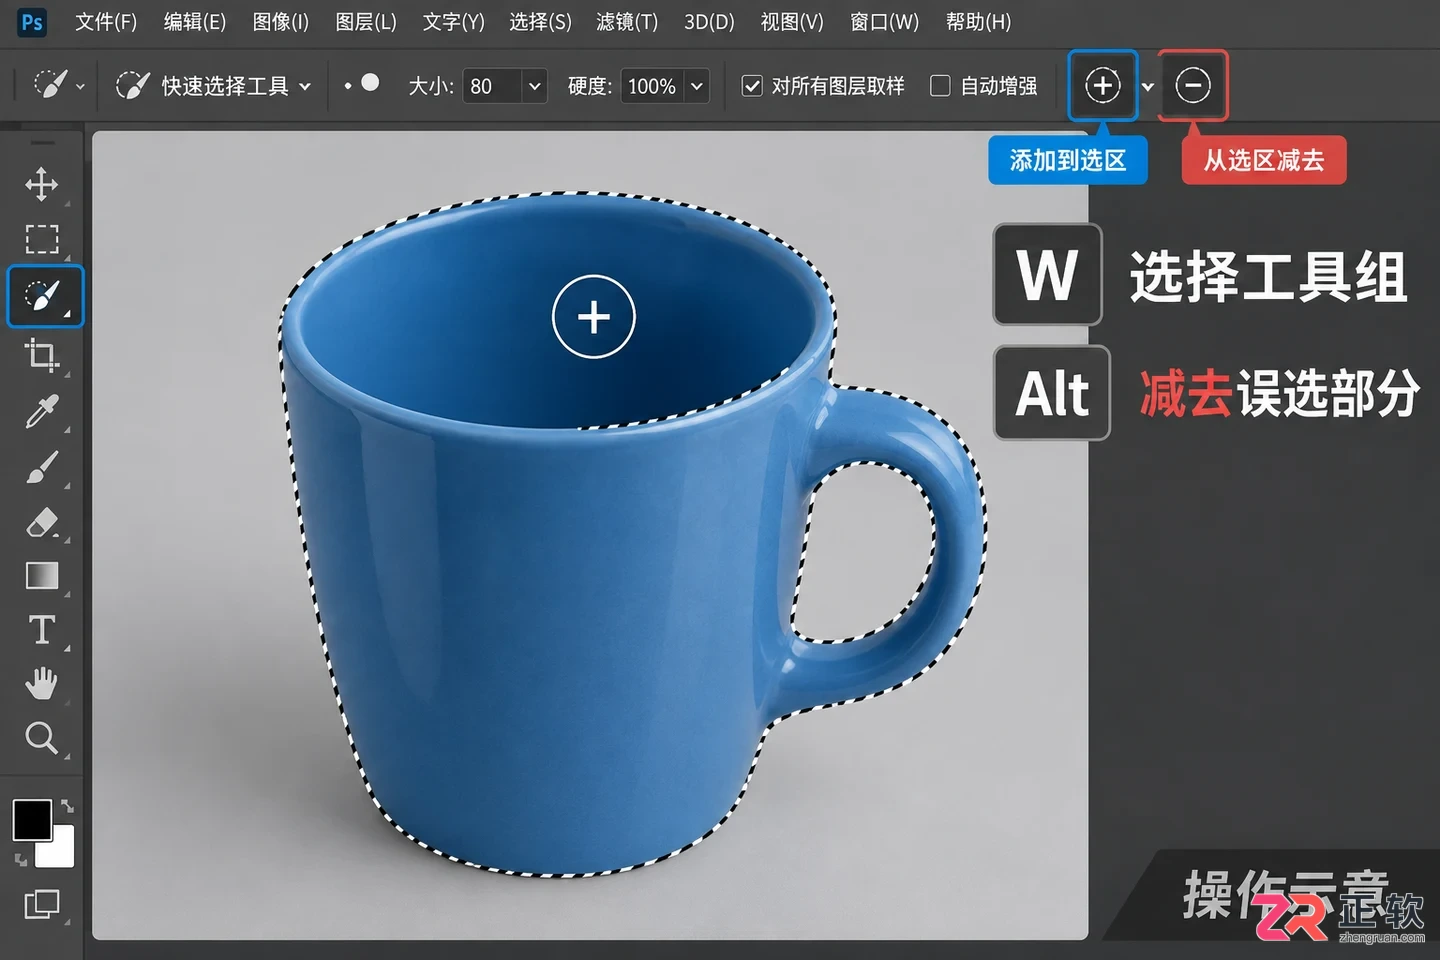Click the Photoshop Ps logo icon
The width and height of the screenshot is (1440, 960).
click(x=32, y=22)
